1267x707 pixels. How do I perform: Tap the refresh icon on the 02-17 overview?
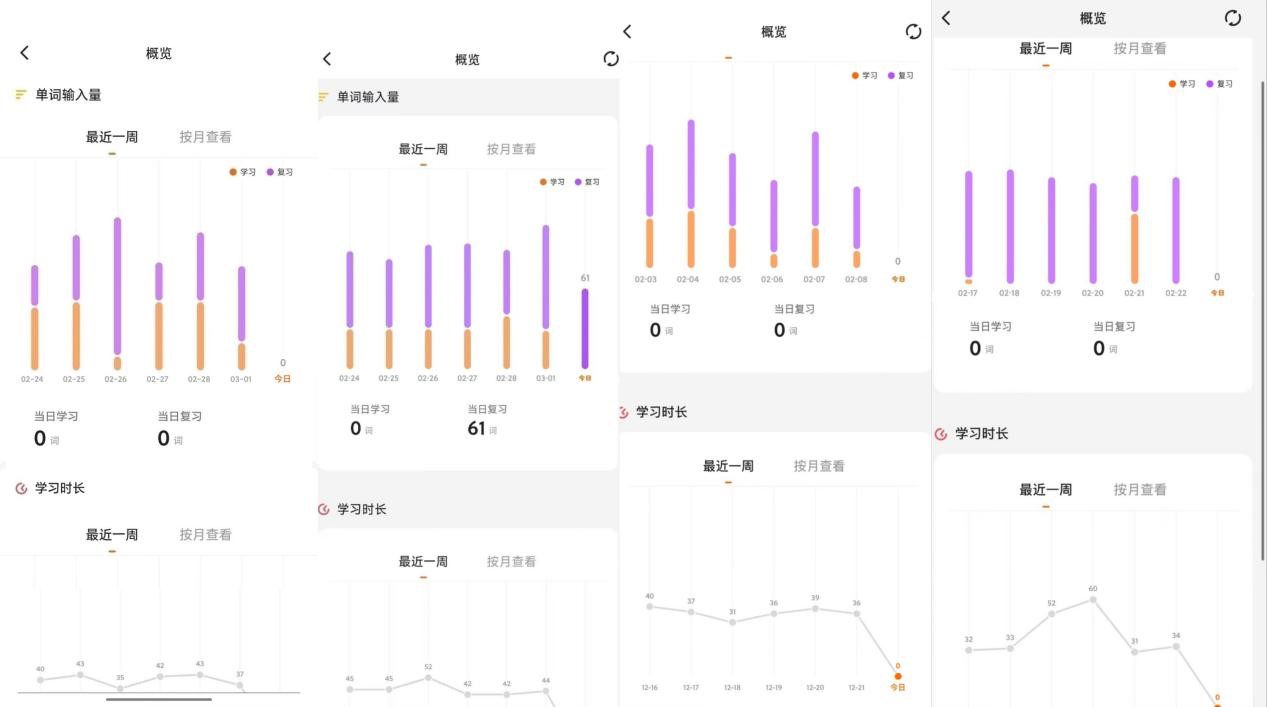(x=1233, y=18)
